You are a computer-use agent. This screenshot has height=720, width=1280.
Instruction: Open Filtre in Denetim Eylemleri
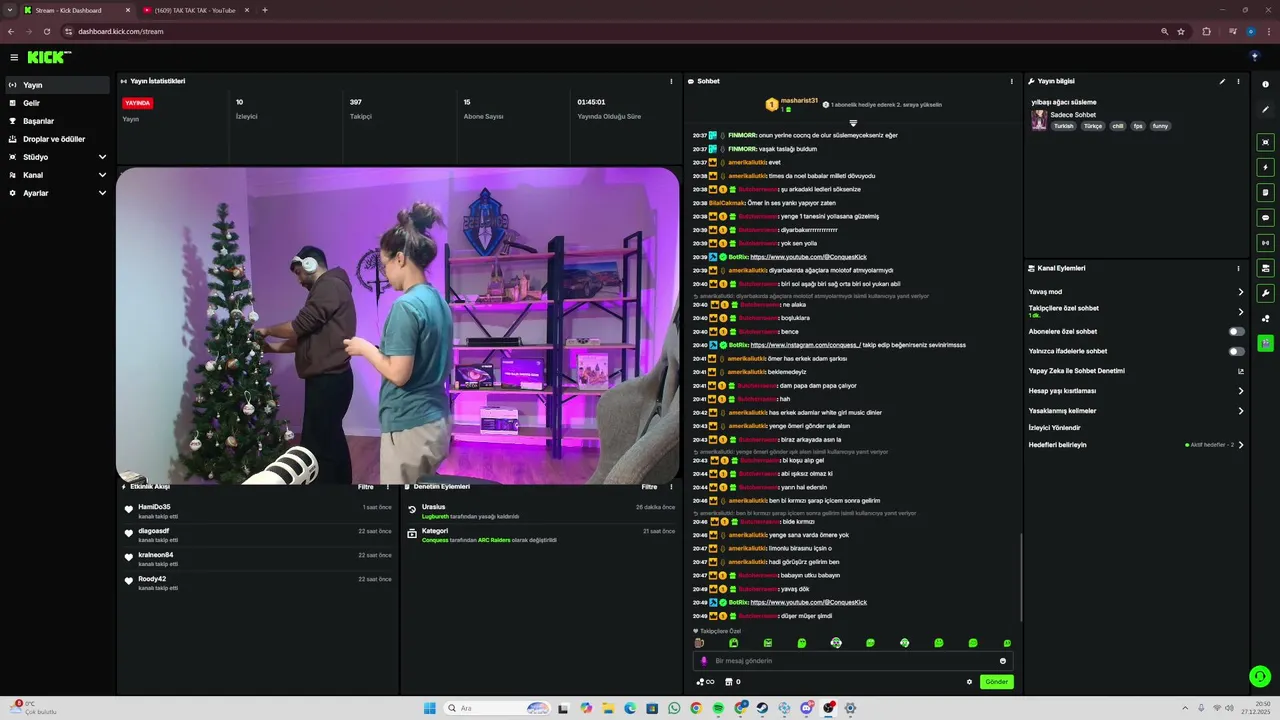(x=650, y=487)
